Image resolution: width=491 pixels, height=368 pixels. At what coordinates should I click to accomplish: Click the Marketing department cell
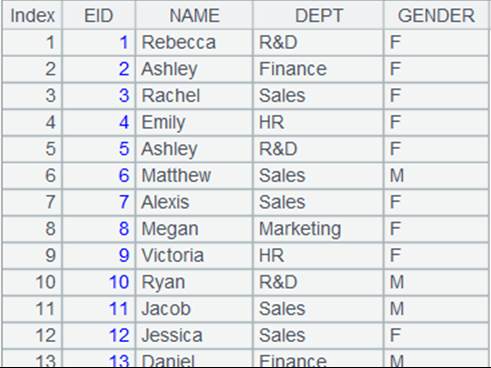(318, 229)
